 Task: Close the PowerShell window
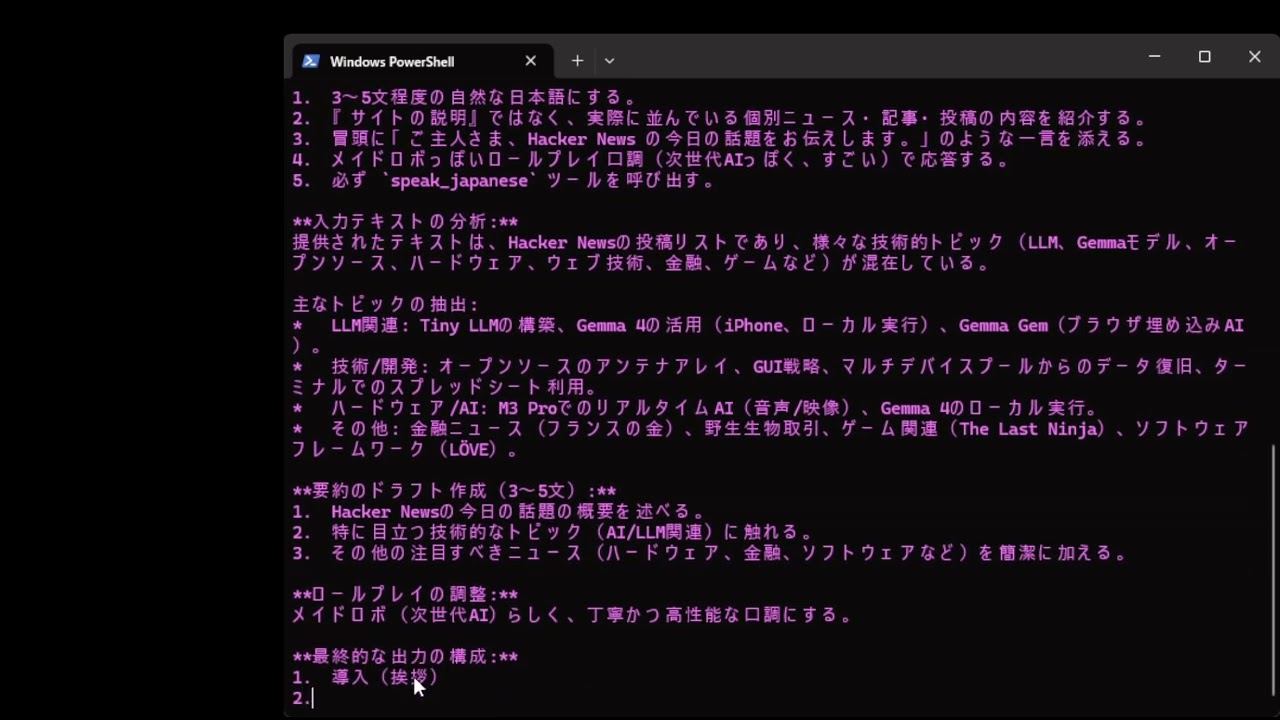1254,57
